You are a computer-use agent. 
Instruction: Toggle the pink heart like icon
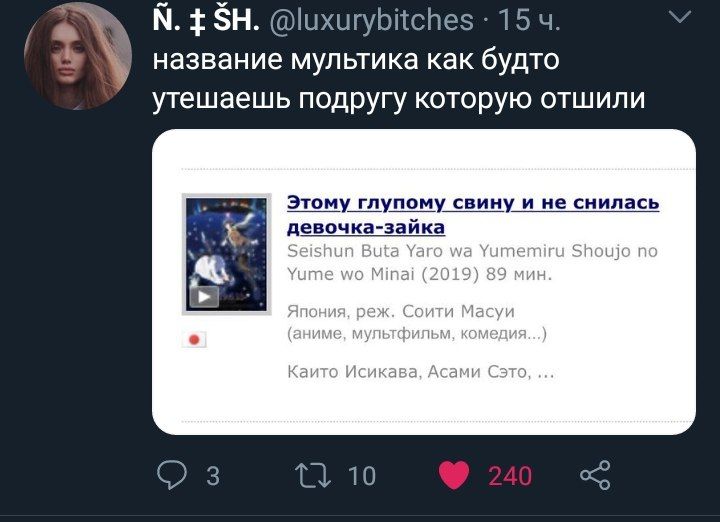454,475
